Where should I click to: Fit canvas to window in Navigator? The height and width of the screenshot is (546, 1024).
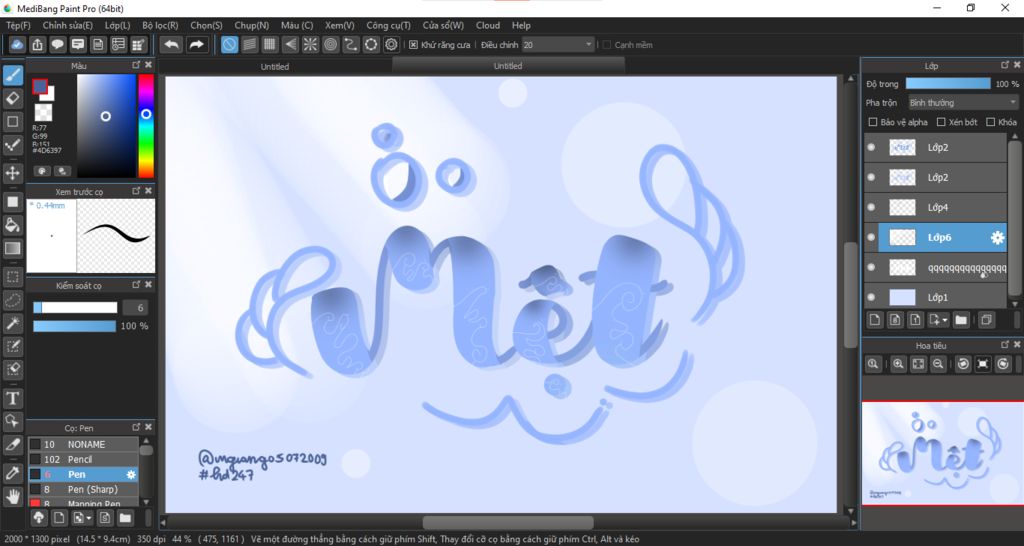pos(918,364)
